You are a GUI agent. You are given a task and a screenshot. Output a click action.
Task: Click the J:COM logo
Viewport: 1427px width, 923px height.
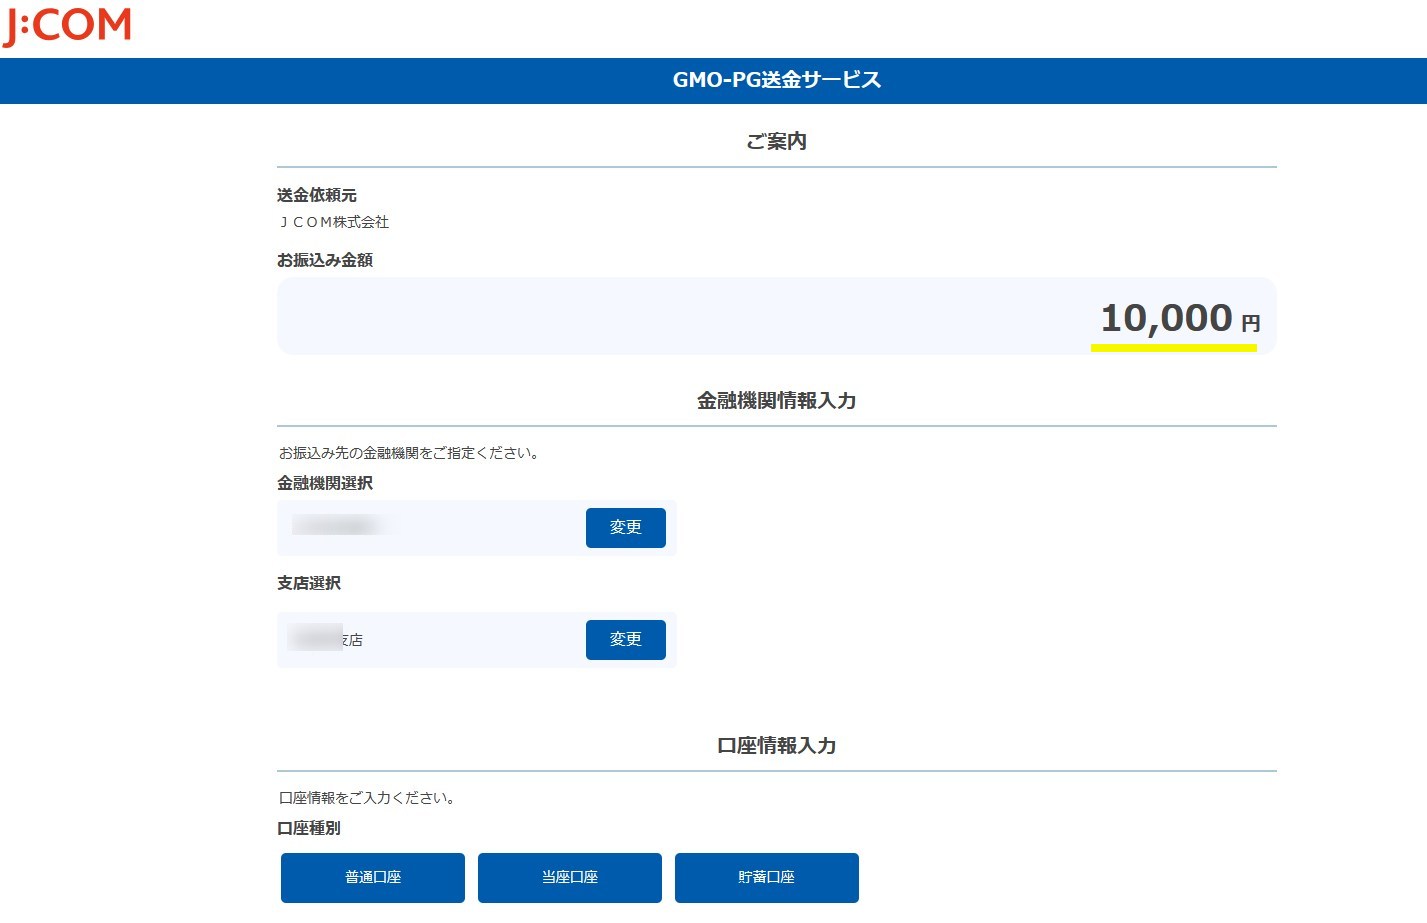pos(67,25)
